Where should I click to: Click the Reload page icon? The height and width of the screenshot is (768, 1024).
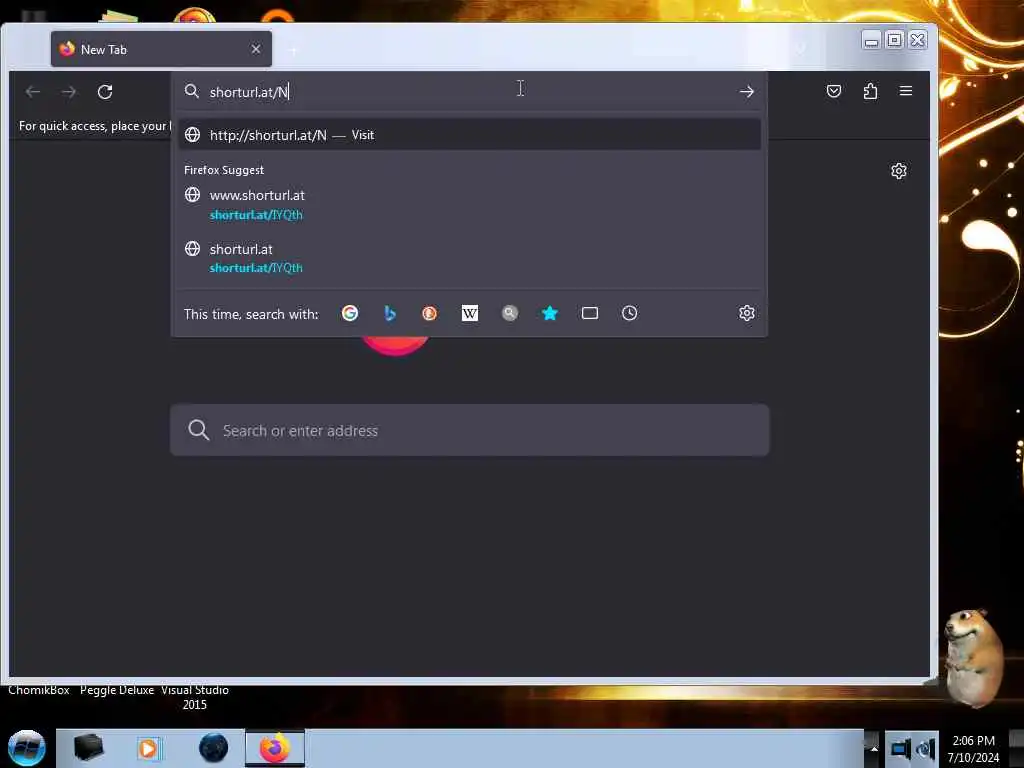click(105, 91)
